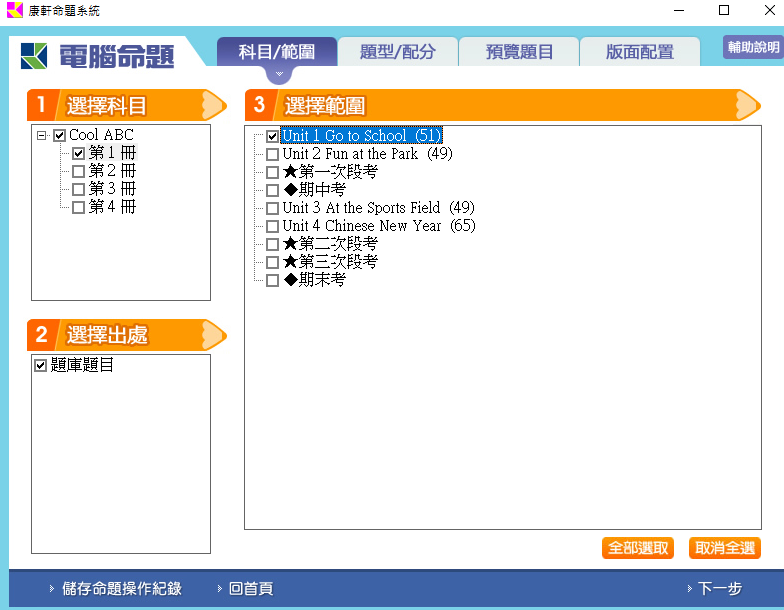This screenshot has width=784, height=610.
Task: Click the arrow icon beside 儲存命題操作紀錄
Action: (52, 589)
